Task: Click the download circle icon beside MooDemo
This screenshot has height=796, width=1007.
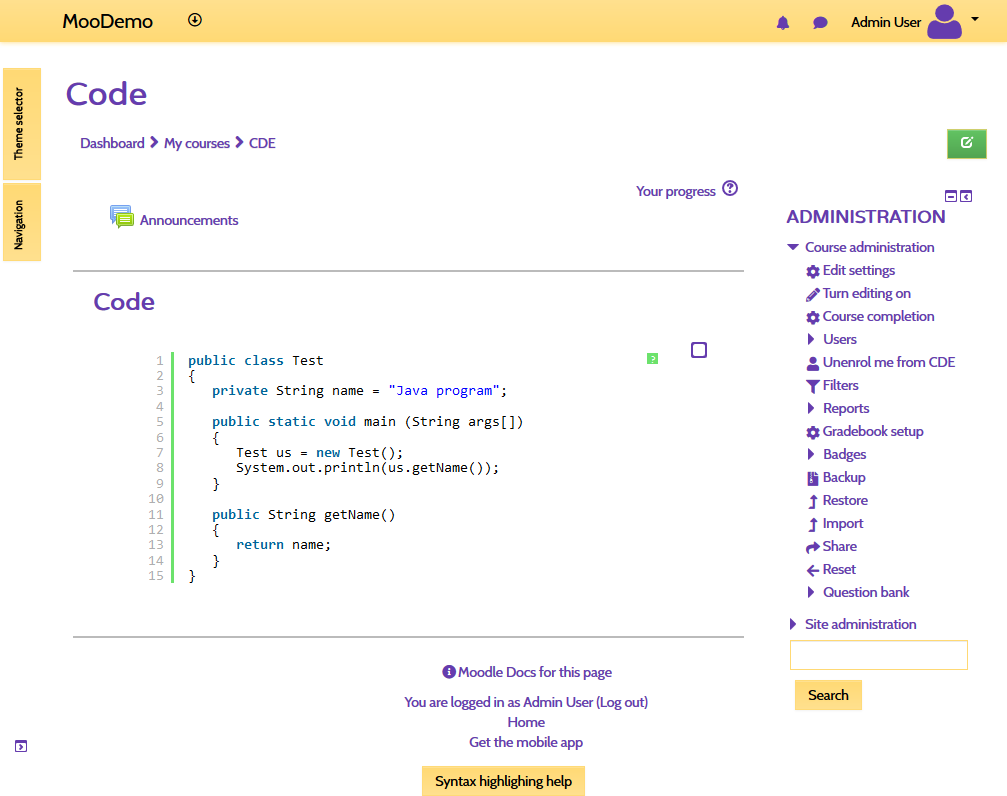Action: (x=195, y=20)
